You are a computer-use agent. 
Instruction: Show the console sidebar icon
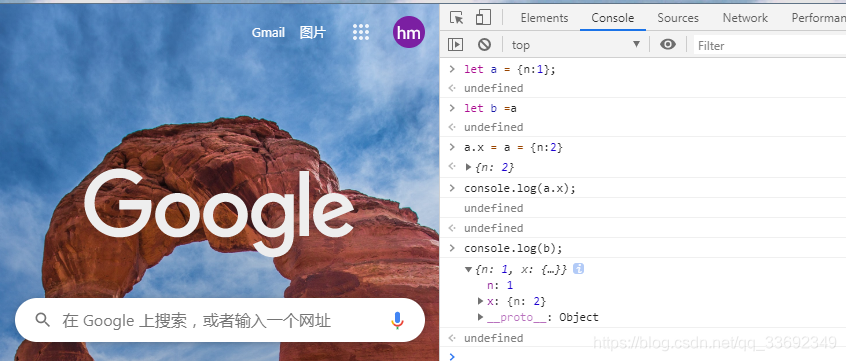click(456, 45)
